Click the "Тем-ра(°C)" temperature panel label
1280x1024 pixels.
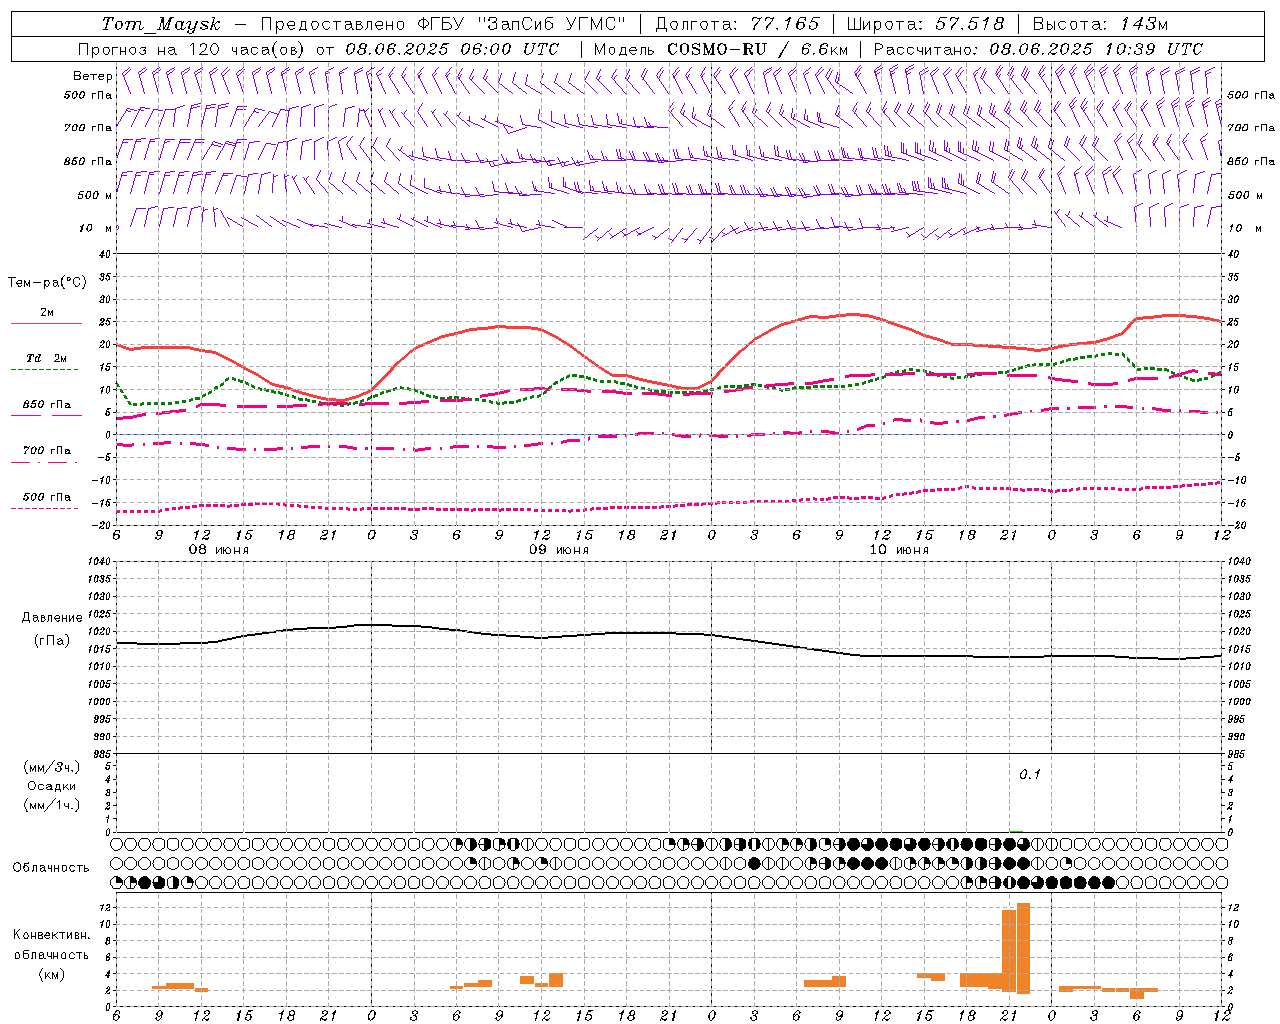click(47, 283)
